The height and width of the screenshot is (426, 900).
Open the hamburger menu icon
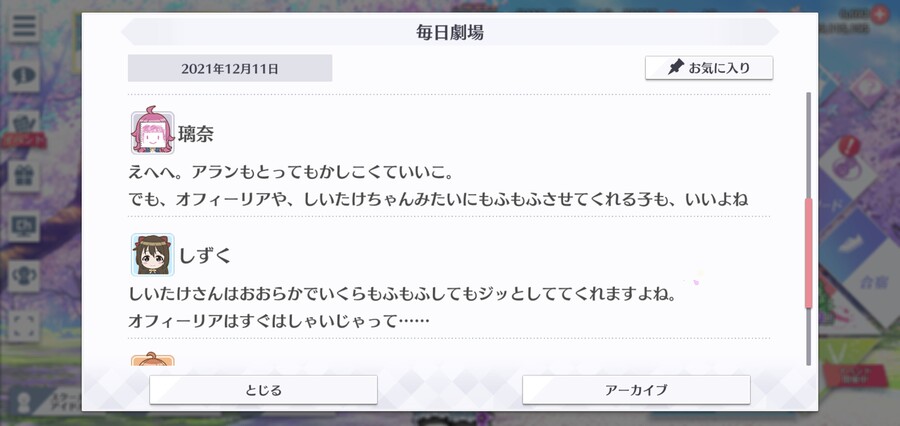[24, 26]
